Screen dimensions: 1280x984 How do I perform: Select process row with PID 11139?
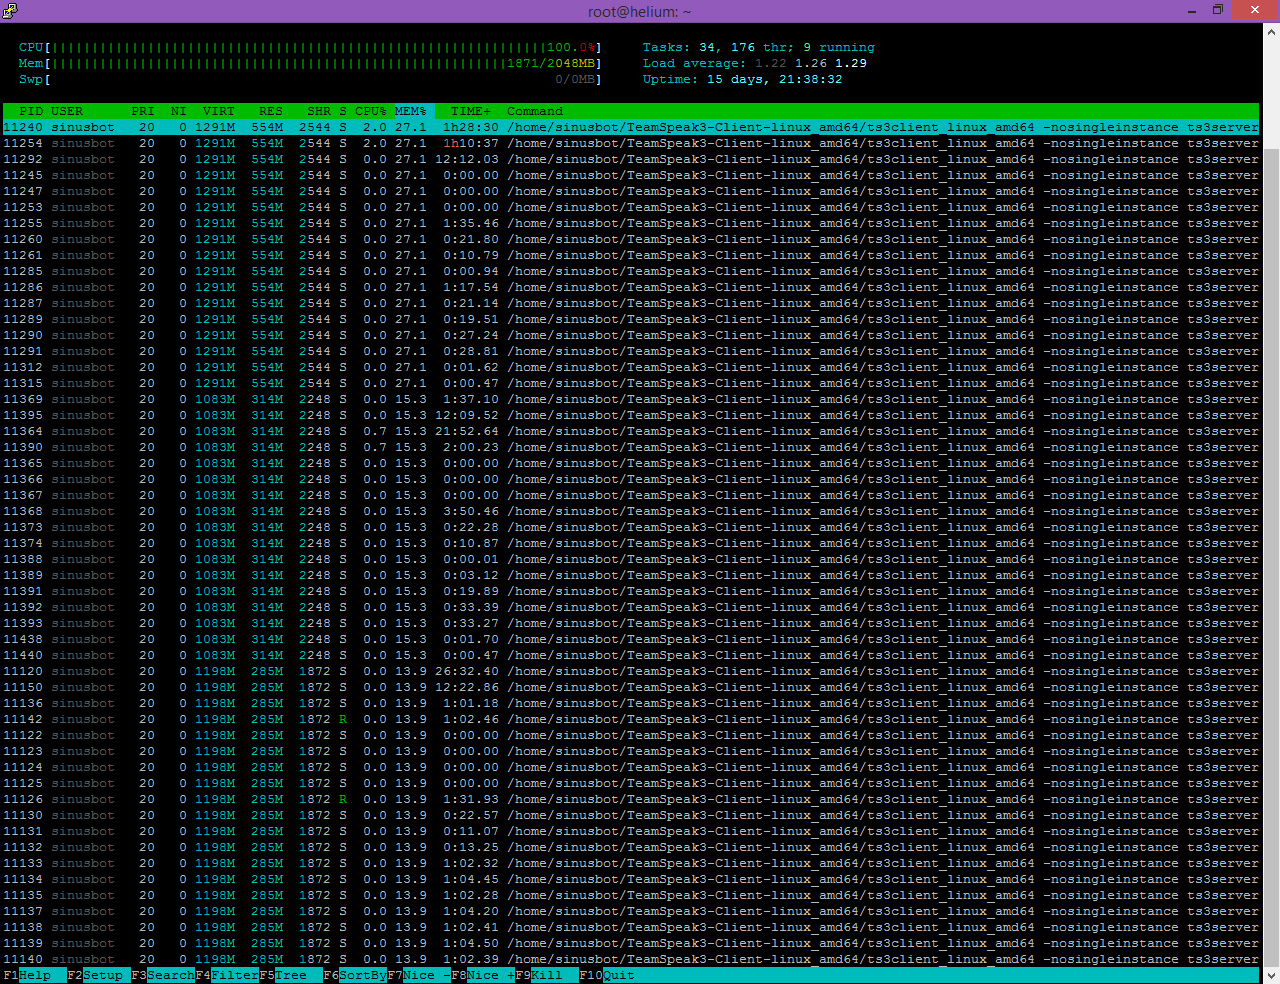pyautogui.click(x=631, y=943)
